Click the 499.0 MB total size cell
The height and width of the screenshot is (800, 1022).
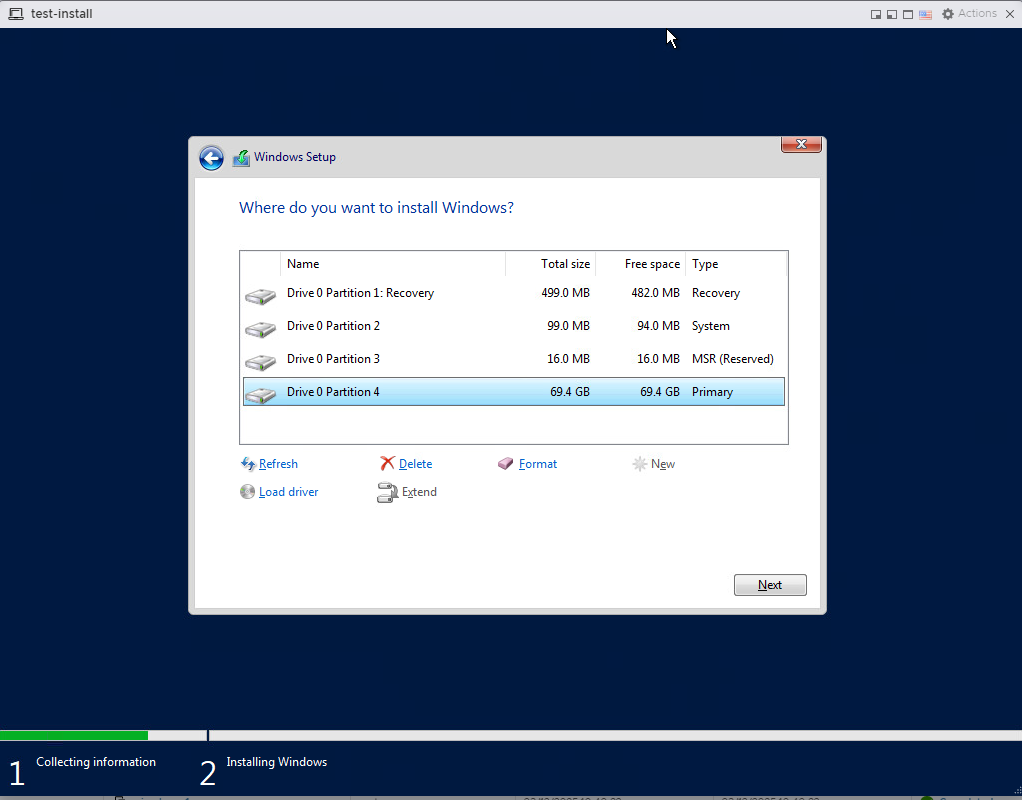(x=565, y=293)
